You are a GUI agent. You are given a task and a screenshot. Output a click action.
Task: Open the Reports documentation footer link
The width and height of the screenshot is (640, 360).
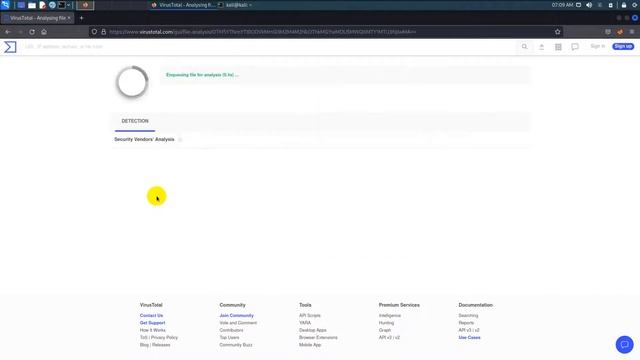(466, 323)
